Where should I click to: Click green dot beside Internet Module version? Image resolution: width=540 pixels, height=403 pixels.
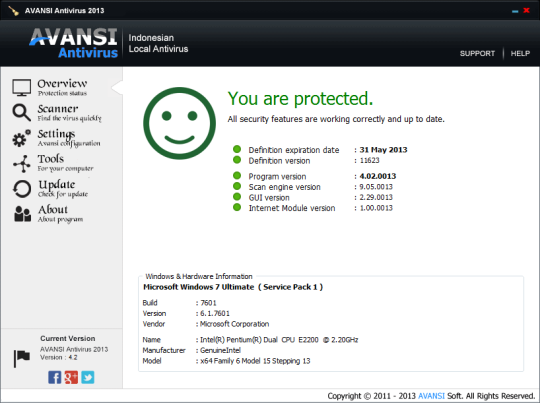(237, 207)
